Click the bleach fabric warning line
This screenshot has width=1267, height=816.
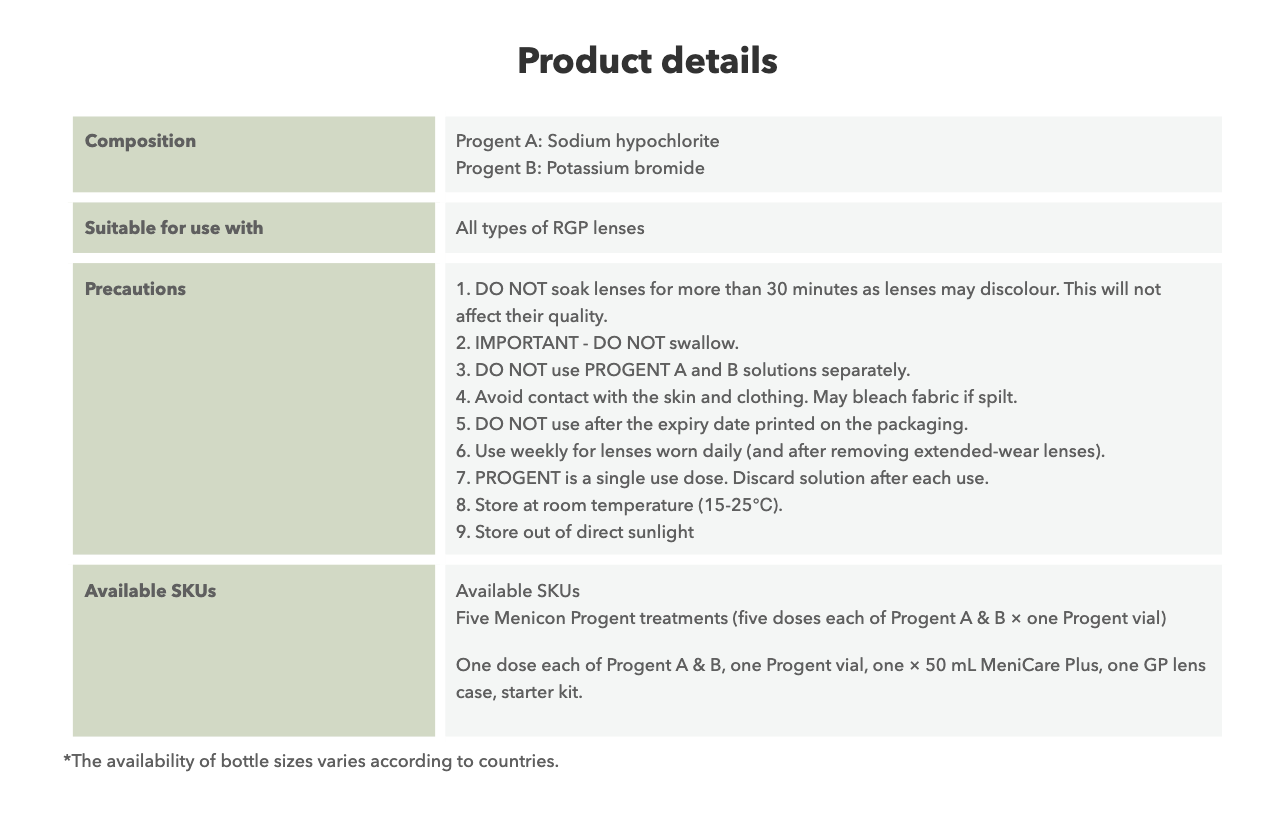[x=736, y=397]
